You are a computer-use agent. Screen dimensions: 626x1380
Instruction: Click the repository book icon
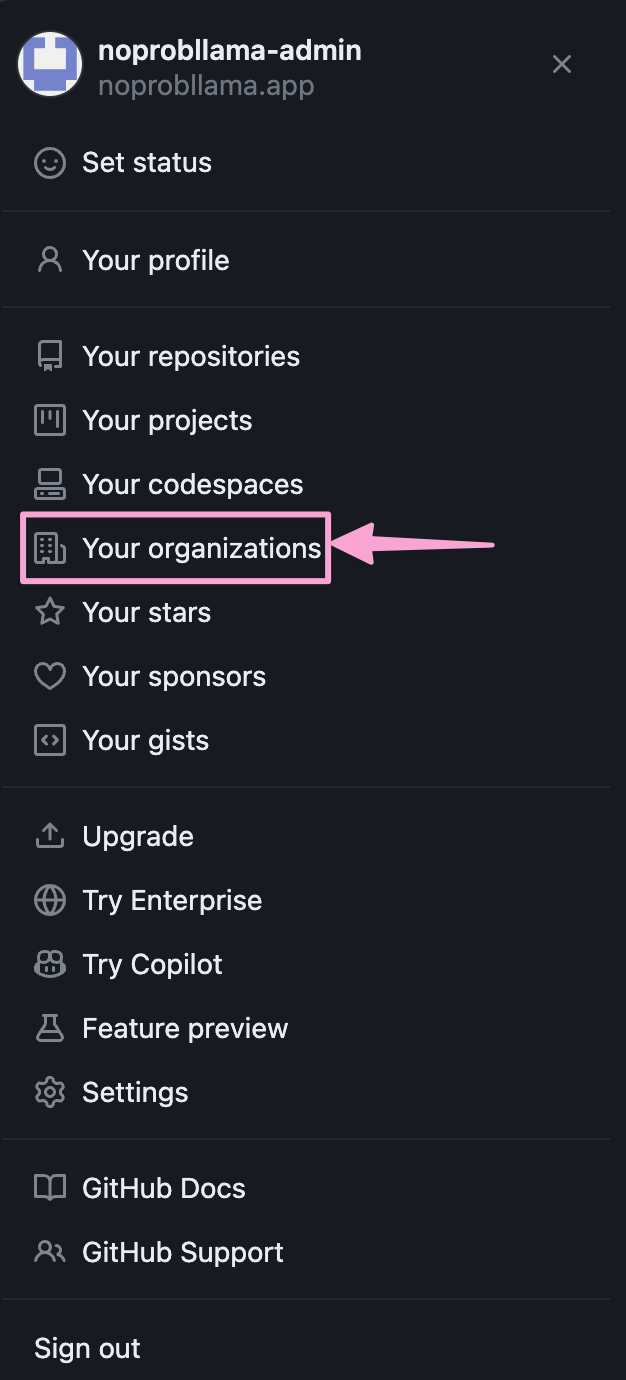click(x=50, y=357)
